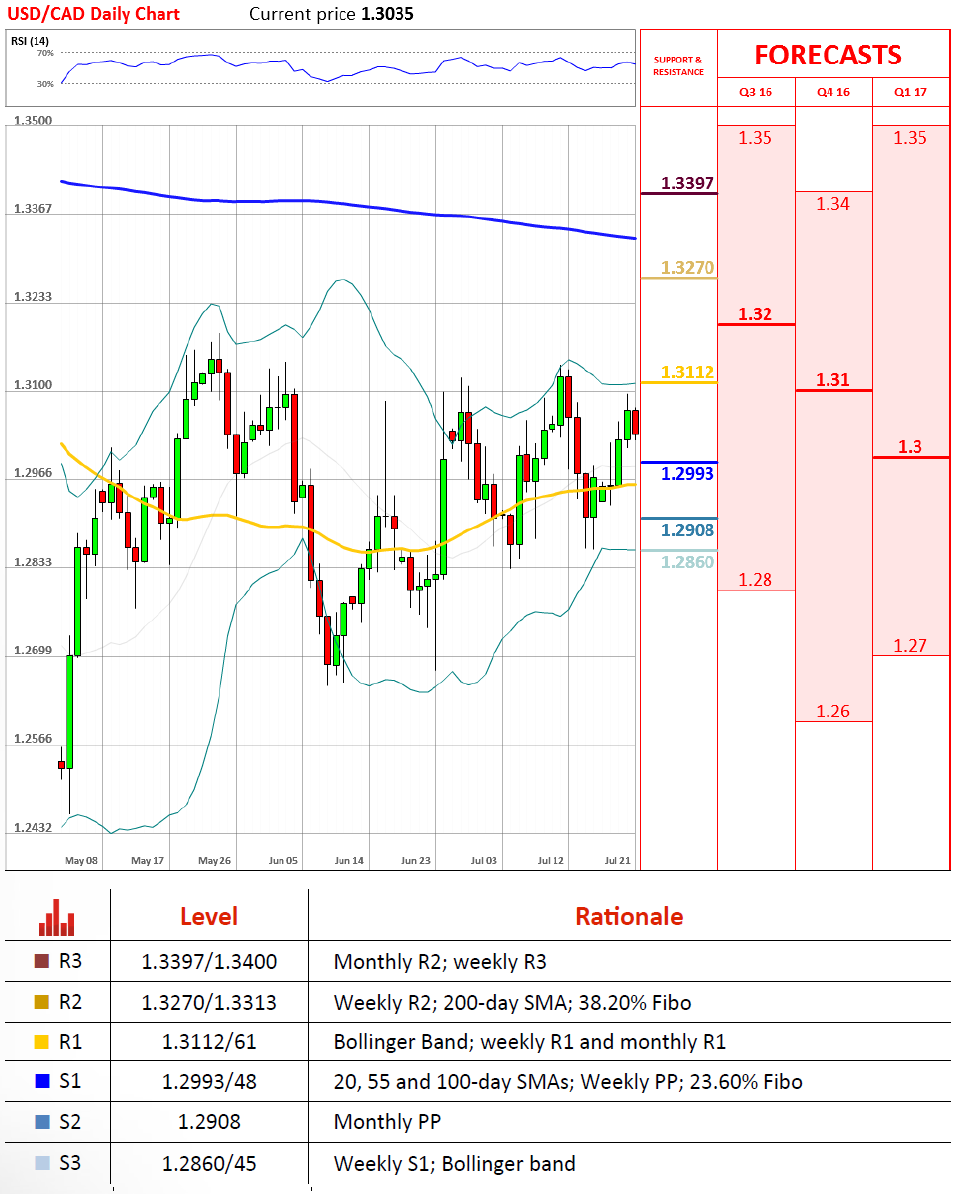Select the R3 maroon color square

pyautogui.click(x=41, y=962)
